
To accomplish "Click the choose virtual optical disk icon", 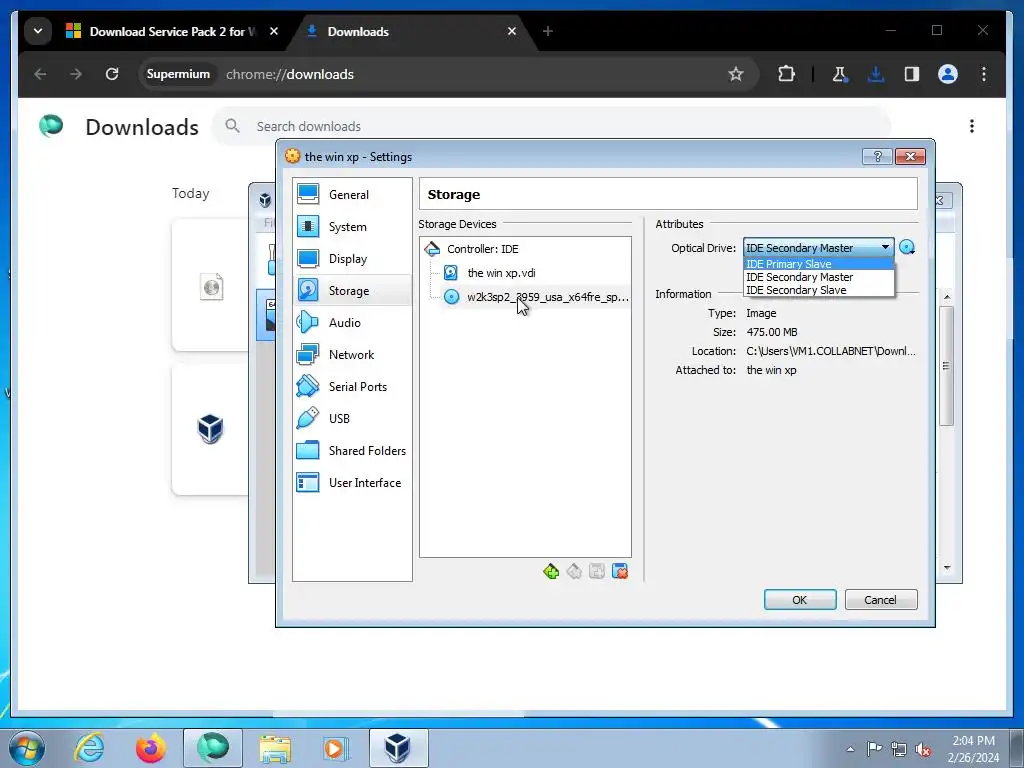I will click(906, 248).
